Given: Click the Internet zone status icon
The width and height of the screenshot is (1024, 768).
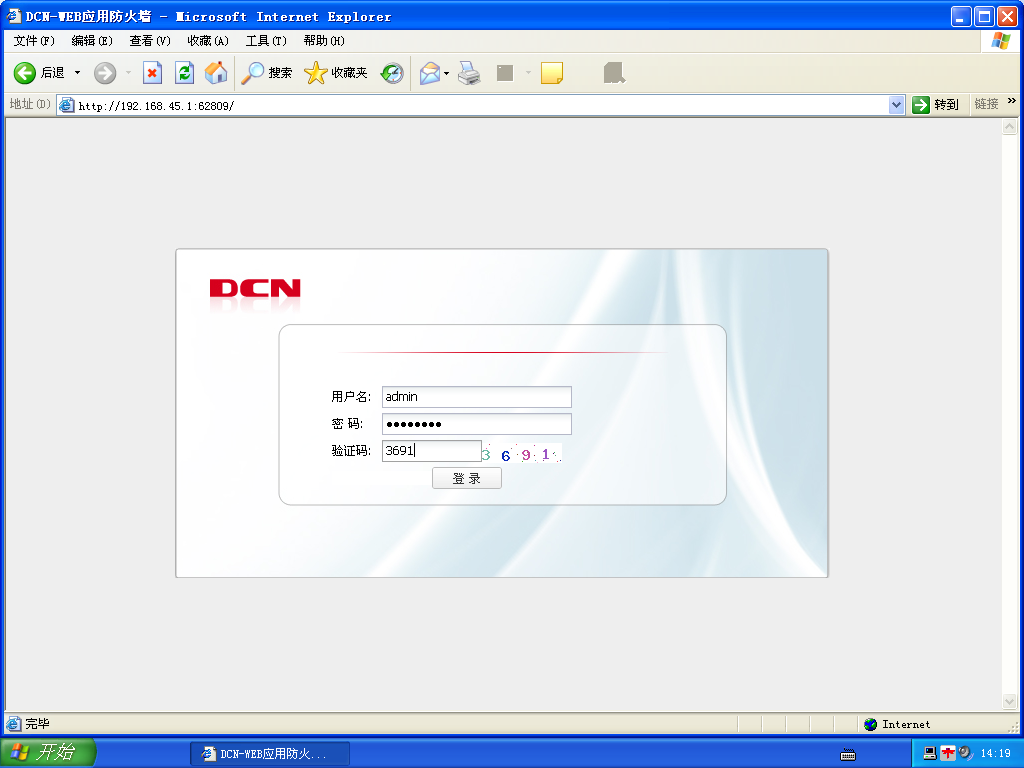Looking at the screenshot, I should 870,724.
